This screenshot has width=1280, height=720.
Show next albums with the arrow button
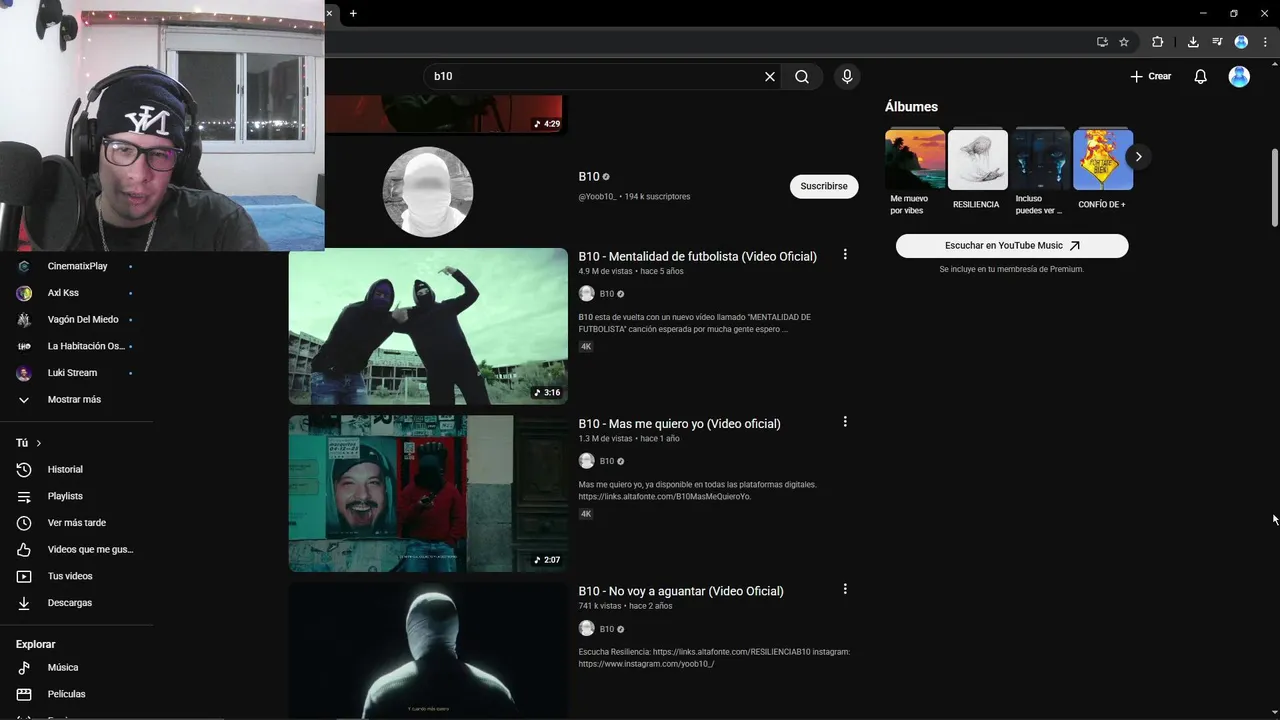1138,157
